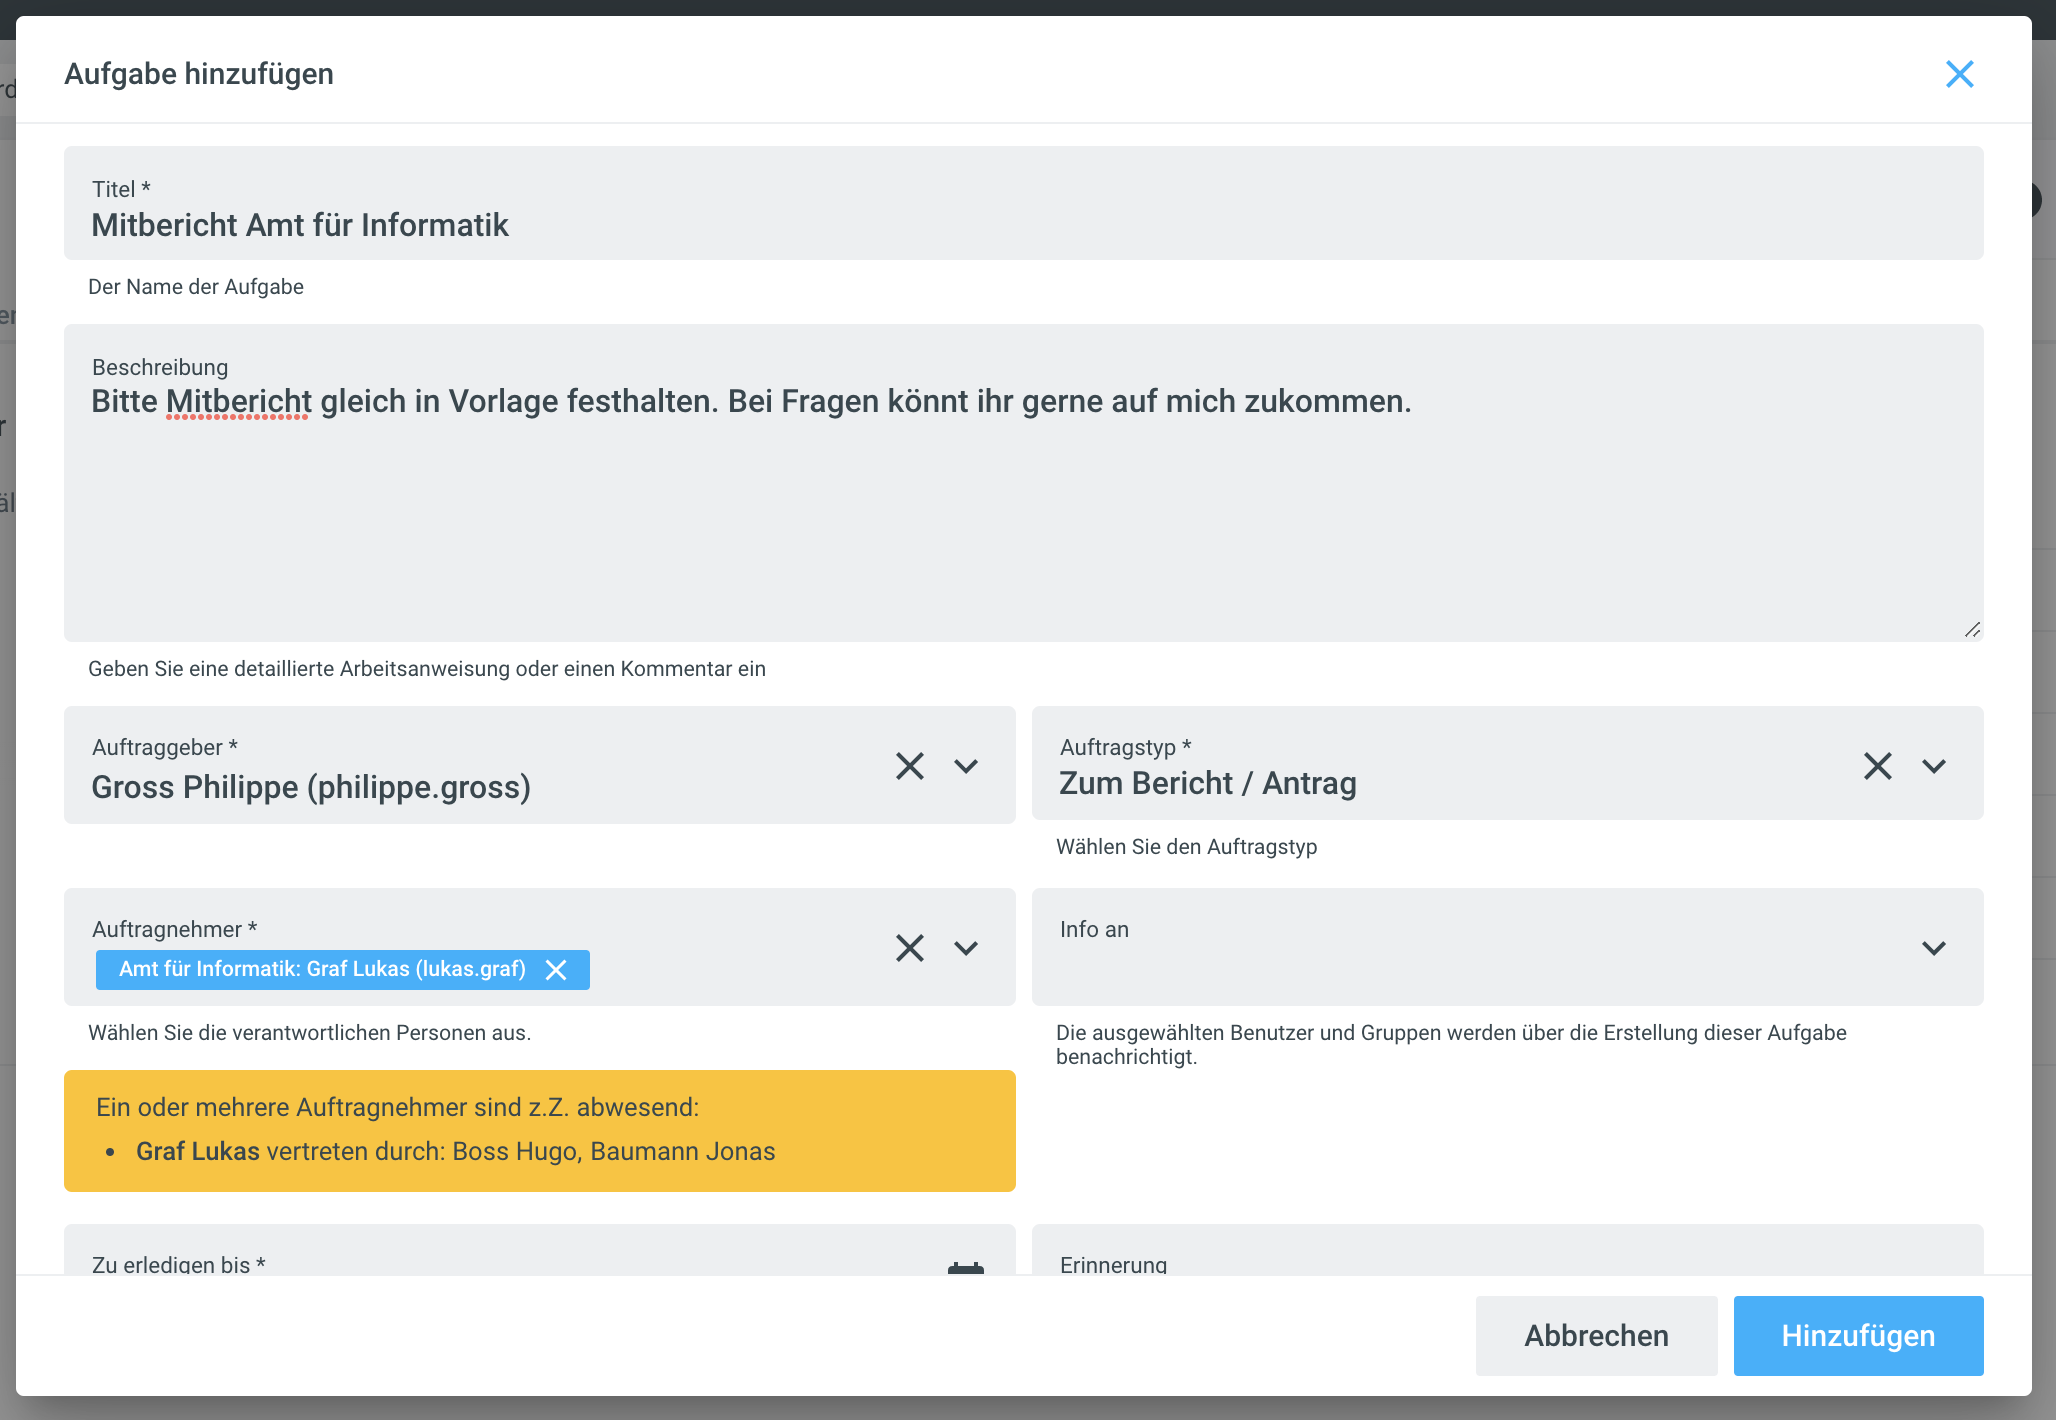Screen dimensions: 2056x1420
Task: Clear the Auftraggeber selection
Action: (x=909, y=766)
